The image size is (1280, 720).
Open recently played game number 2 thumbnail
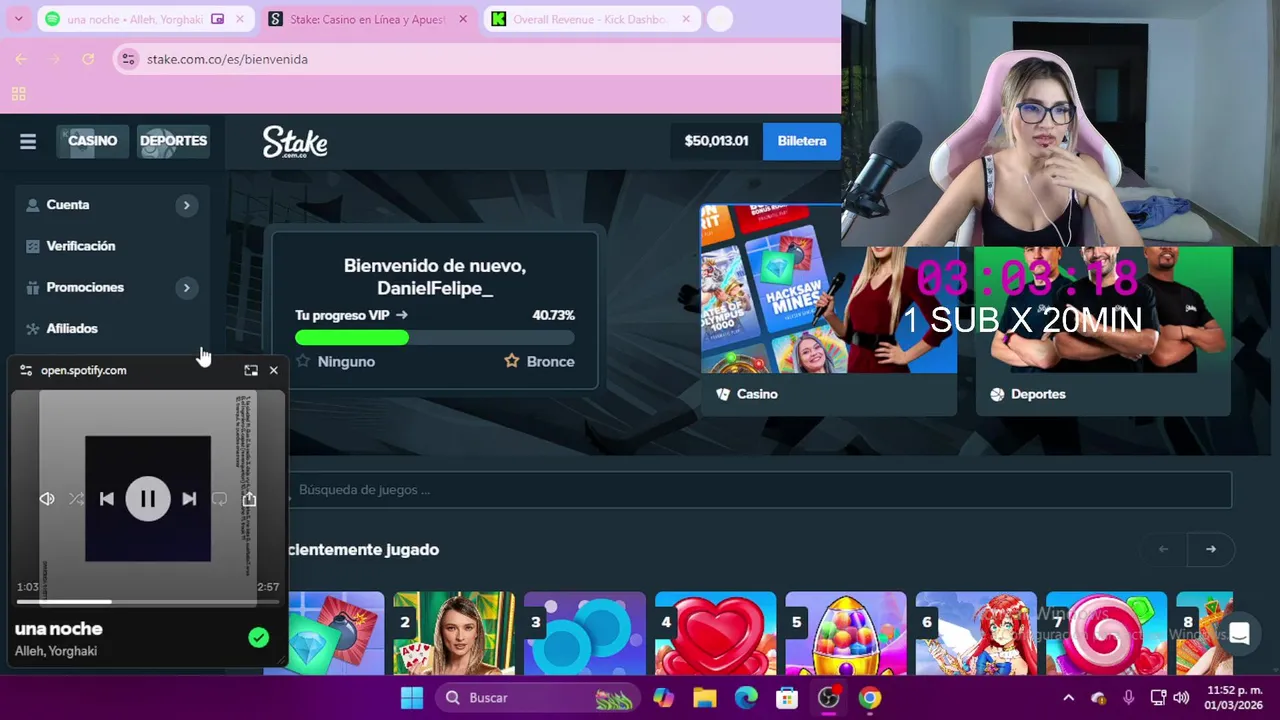(x=454, y=634)
